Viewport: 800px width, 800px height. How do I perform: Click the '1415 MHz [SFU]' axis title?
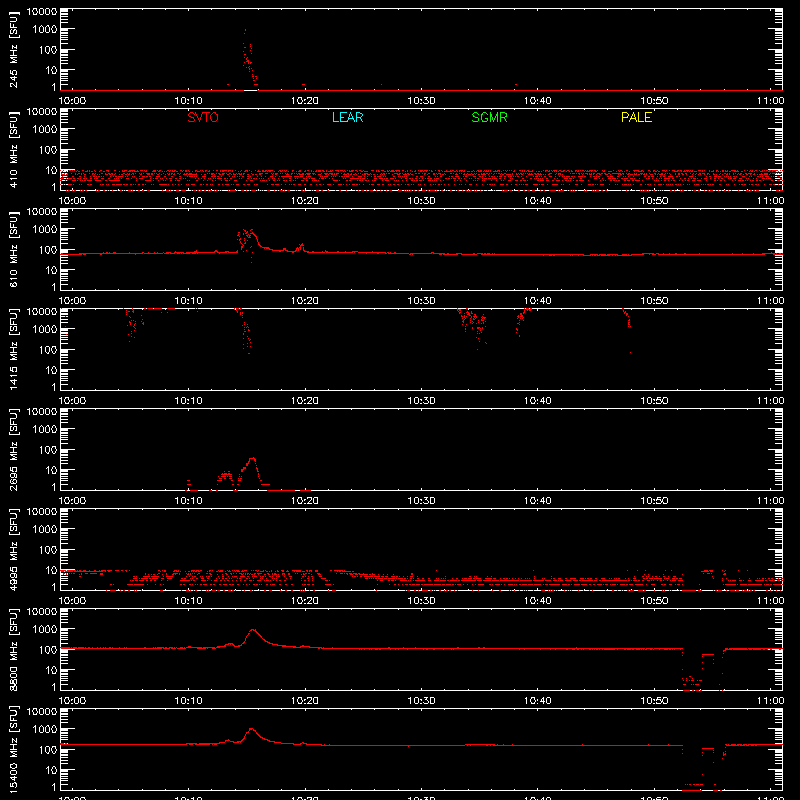pos(13,351)
